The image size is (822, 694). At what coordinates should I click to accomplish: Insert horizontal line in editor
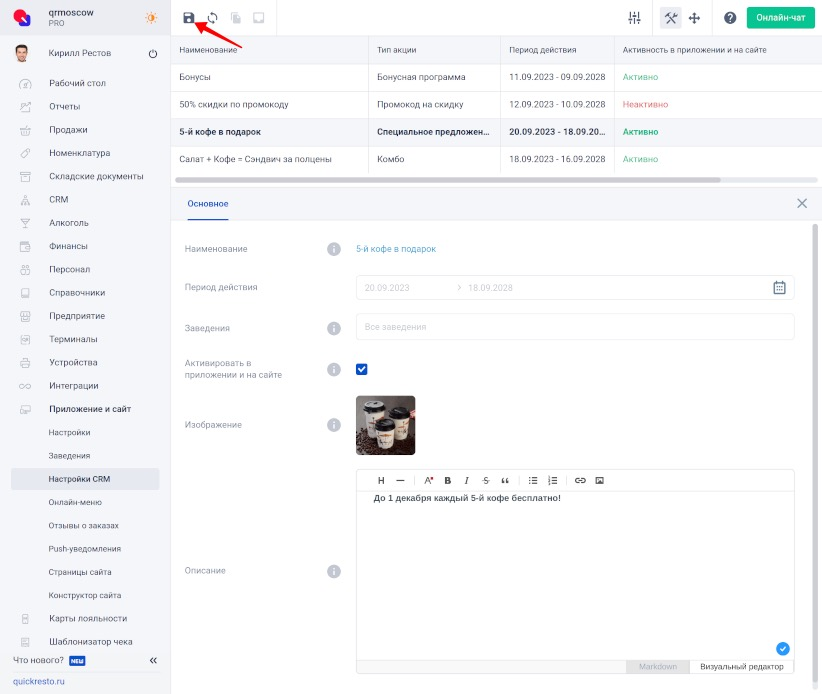coord(401,480)
